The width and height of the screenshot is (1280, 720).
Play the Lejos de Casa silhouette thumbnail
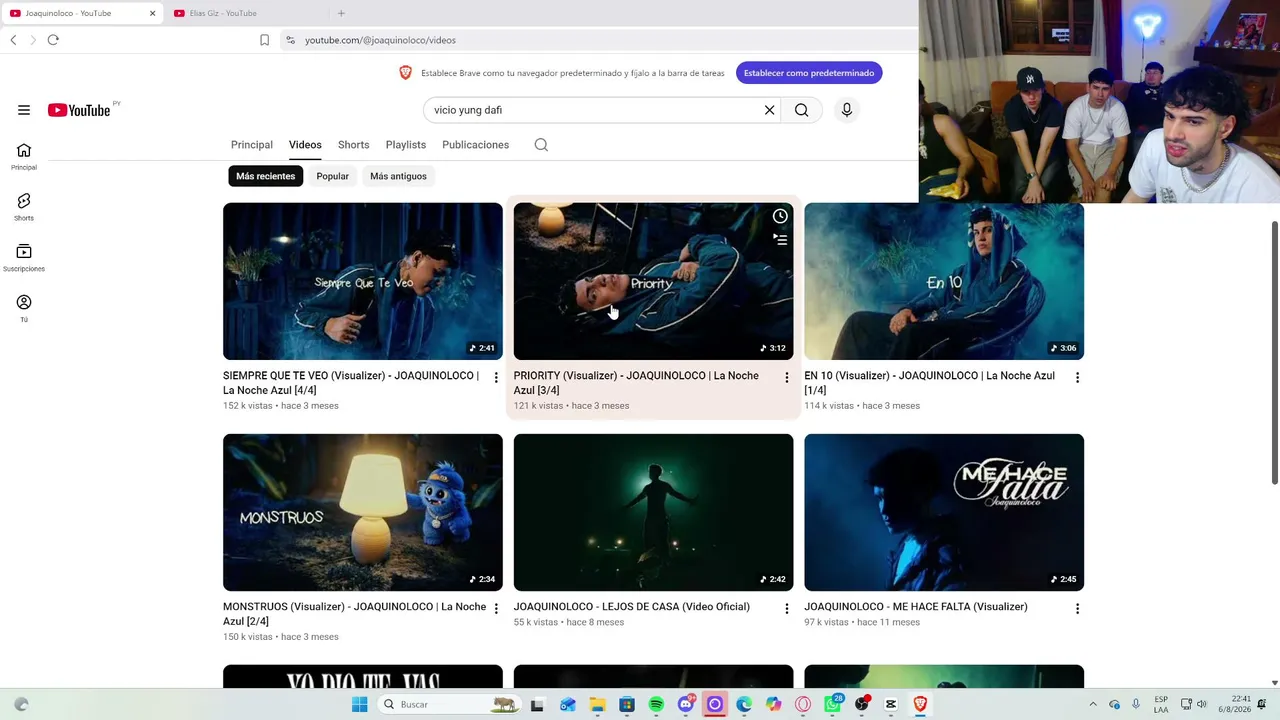click(653, 512)
